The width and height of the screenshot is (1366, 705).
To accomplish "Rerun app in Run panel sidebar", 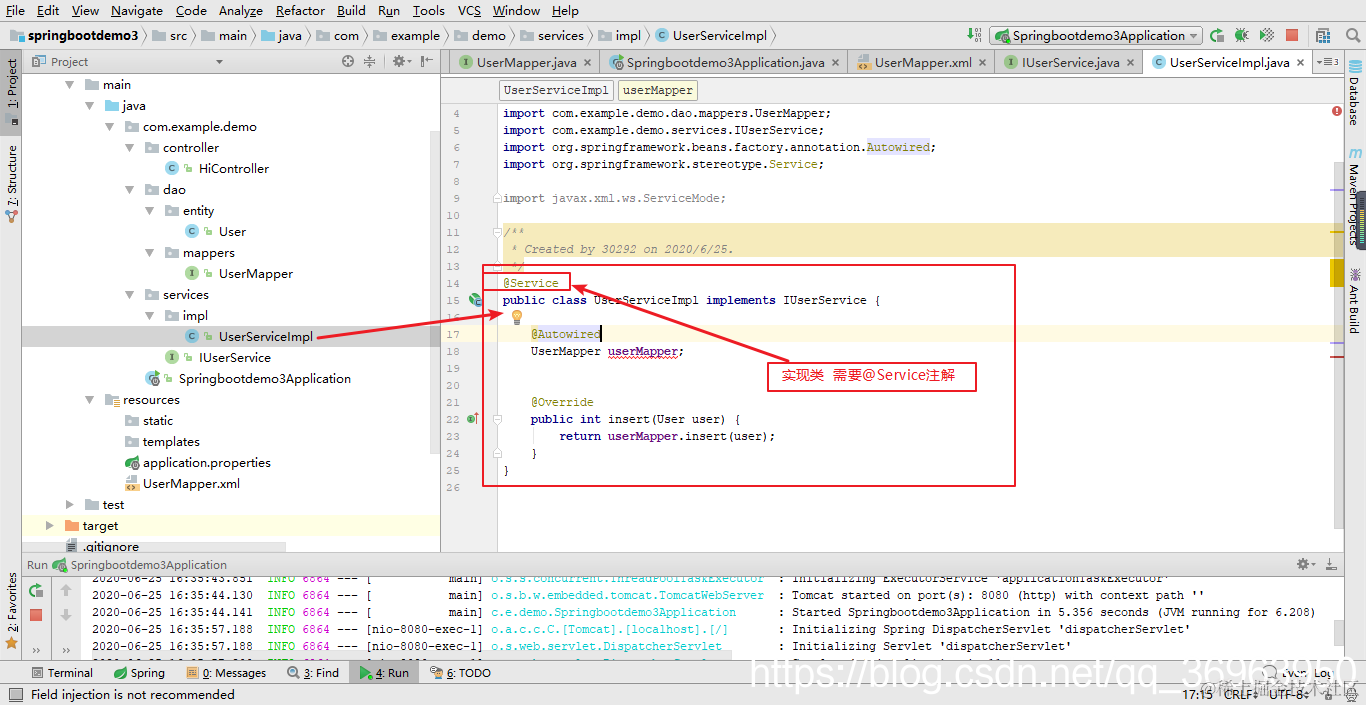I will coord(36,590).
